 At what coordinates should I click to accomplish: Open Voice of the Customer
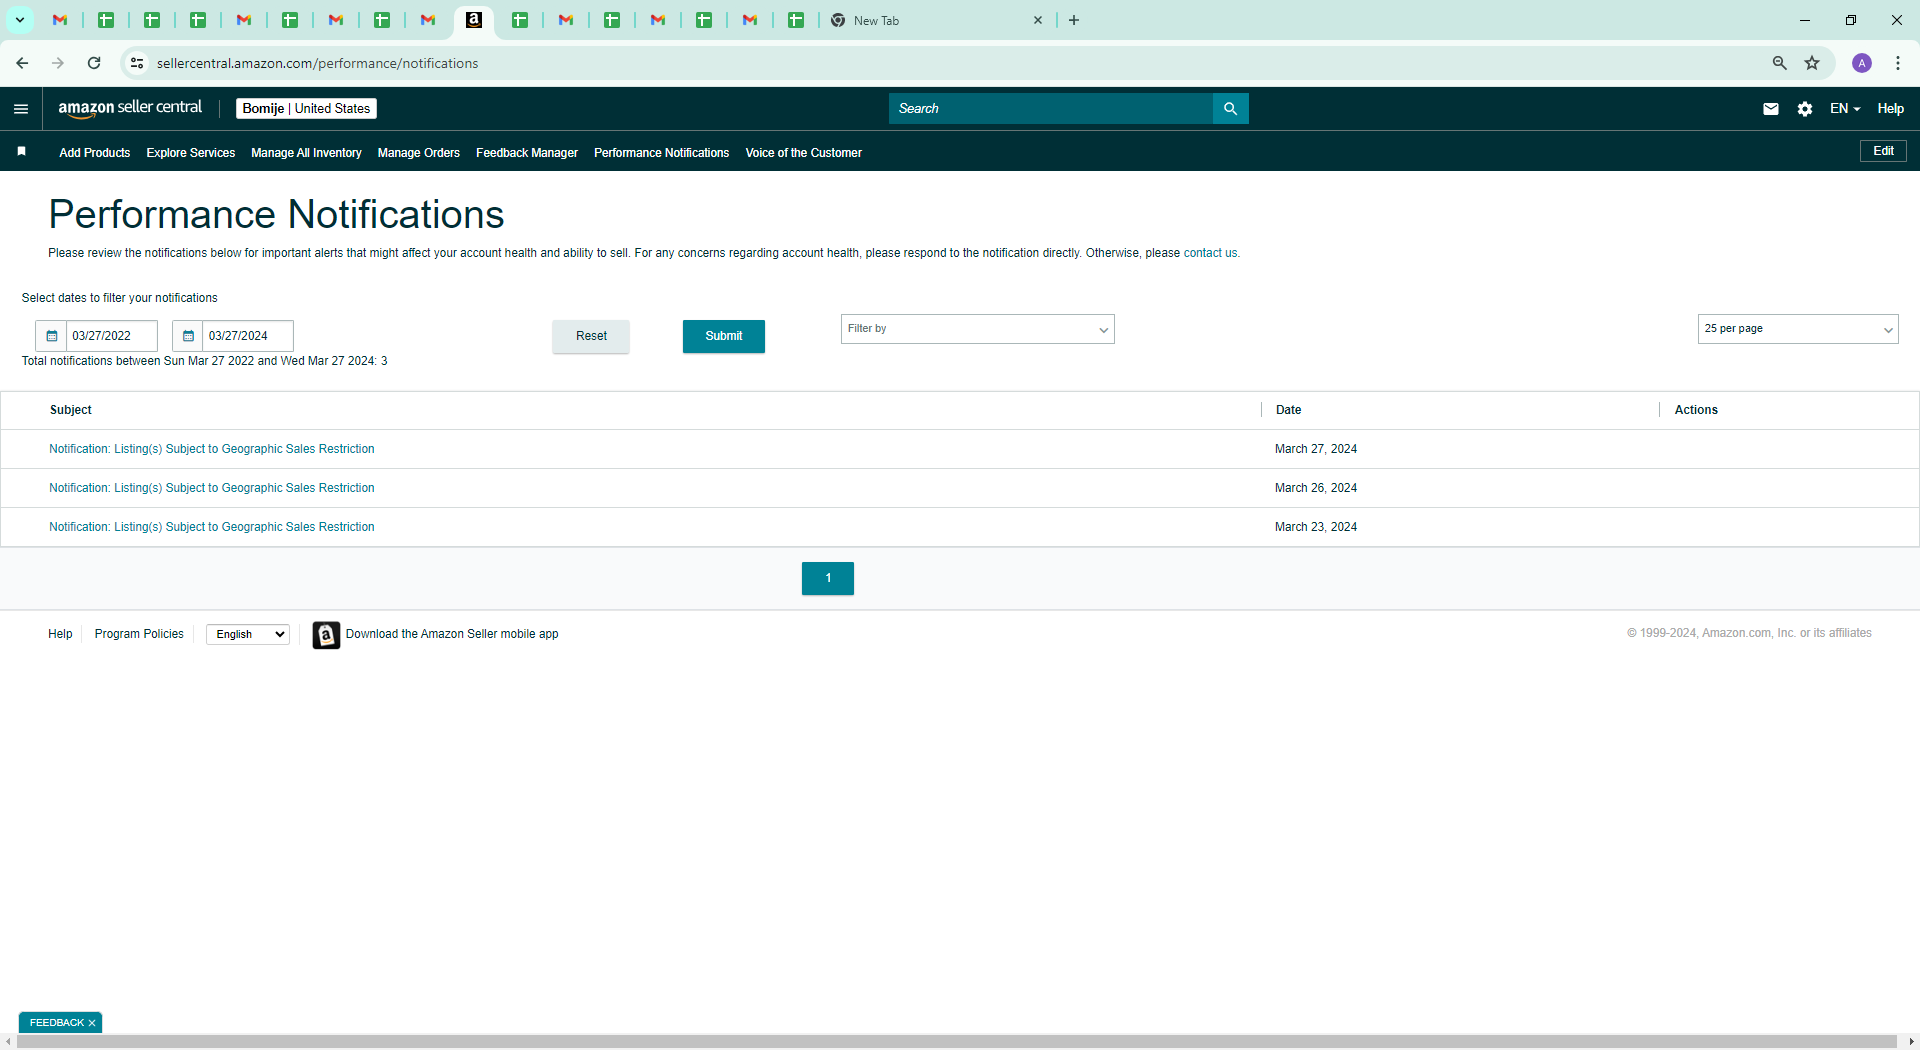(803, 153)
